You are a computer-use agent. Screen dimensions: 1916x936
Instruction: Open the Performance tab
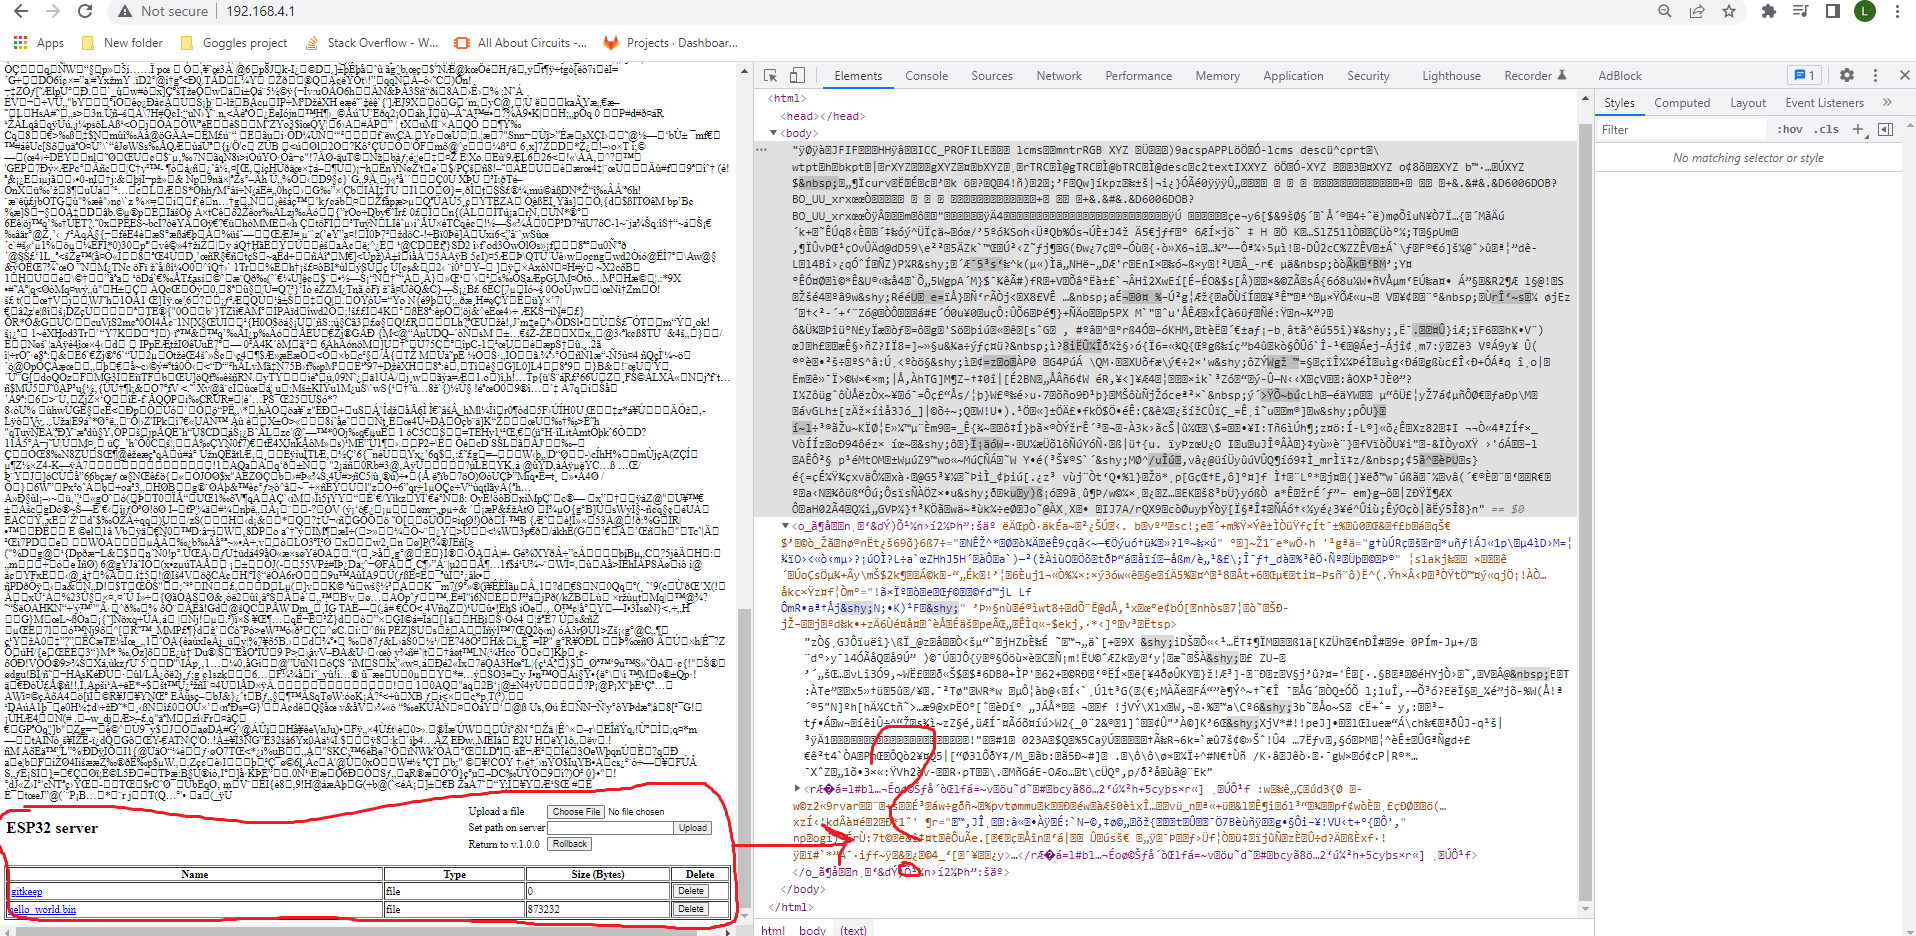pyautogui.click(x=1139, y=76)
